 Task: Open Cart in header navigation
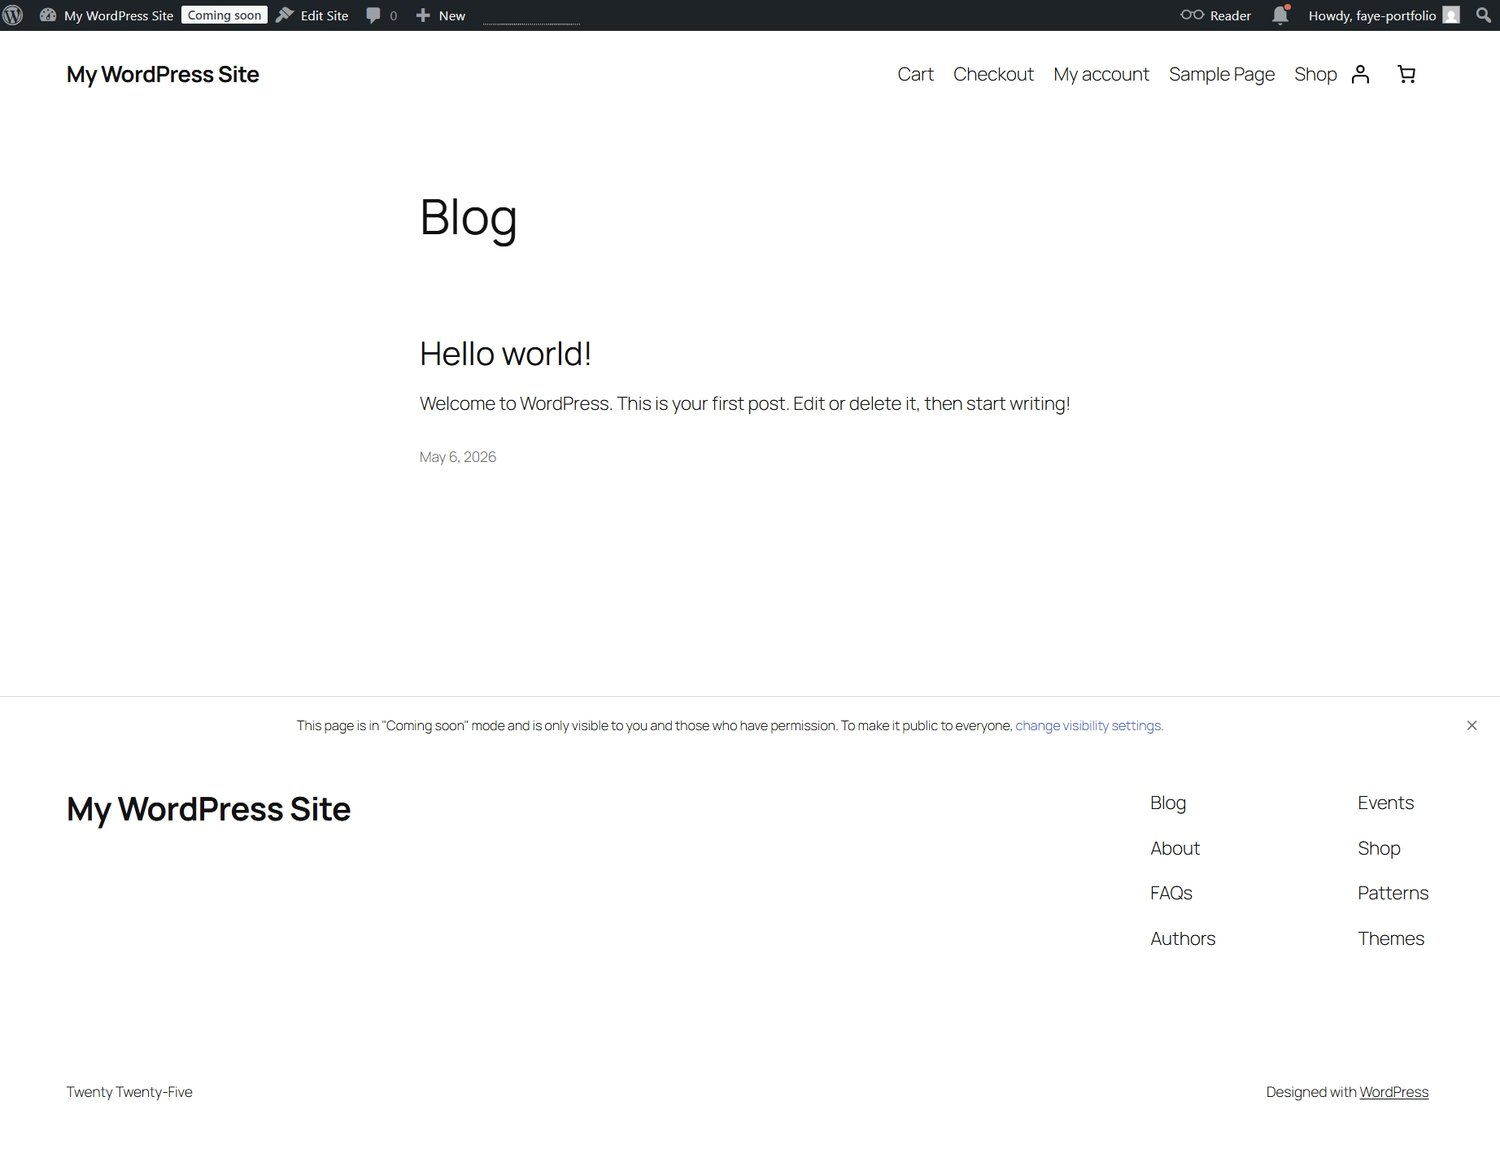pyautogui.click(x=915, y=74)
